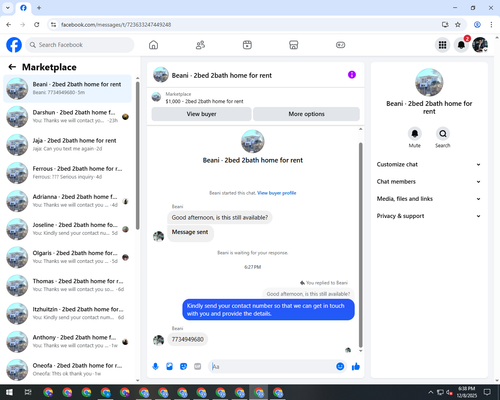This screenshot has height=400, width=500.
Task: Expand the Customize chat section
Action: coord(429,164)
